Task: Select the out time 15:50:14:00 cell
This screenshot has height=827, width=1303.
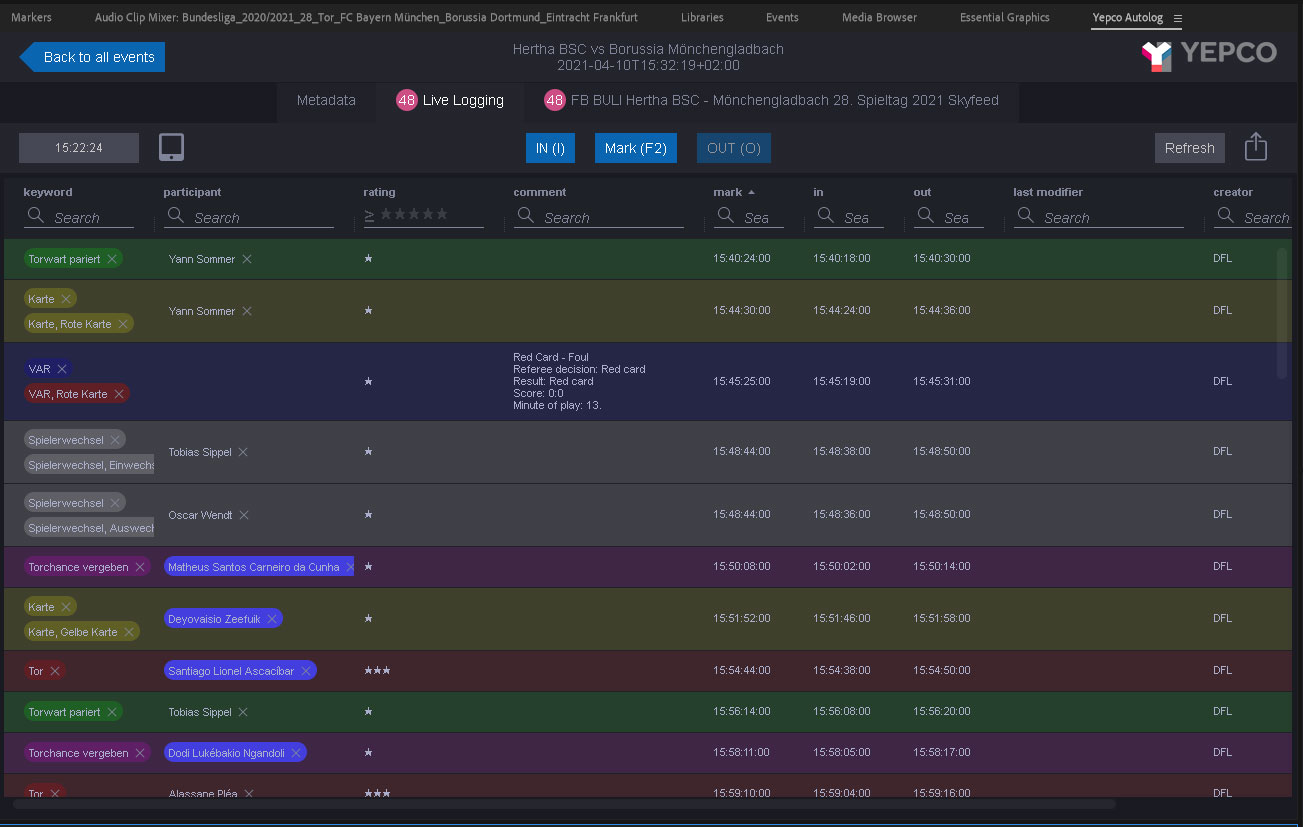Action: [x=942, y=567]
